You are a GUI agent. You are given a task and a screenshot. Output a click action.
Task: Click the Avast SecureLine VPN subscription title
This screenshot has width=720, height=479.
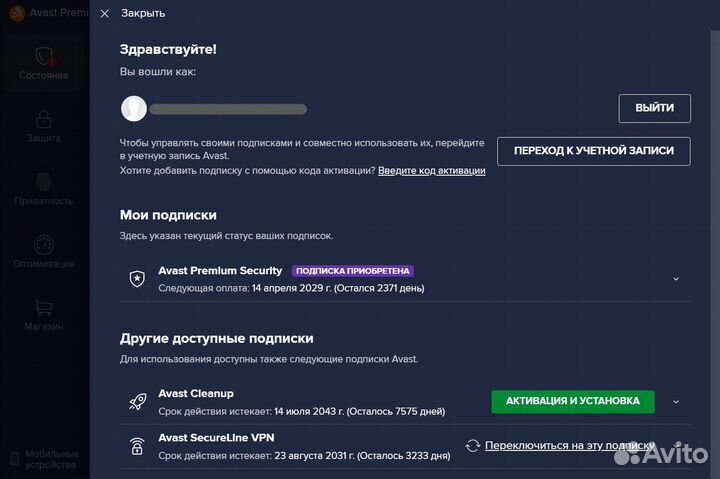[216, 438]
